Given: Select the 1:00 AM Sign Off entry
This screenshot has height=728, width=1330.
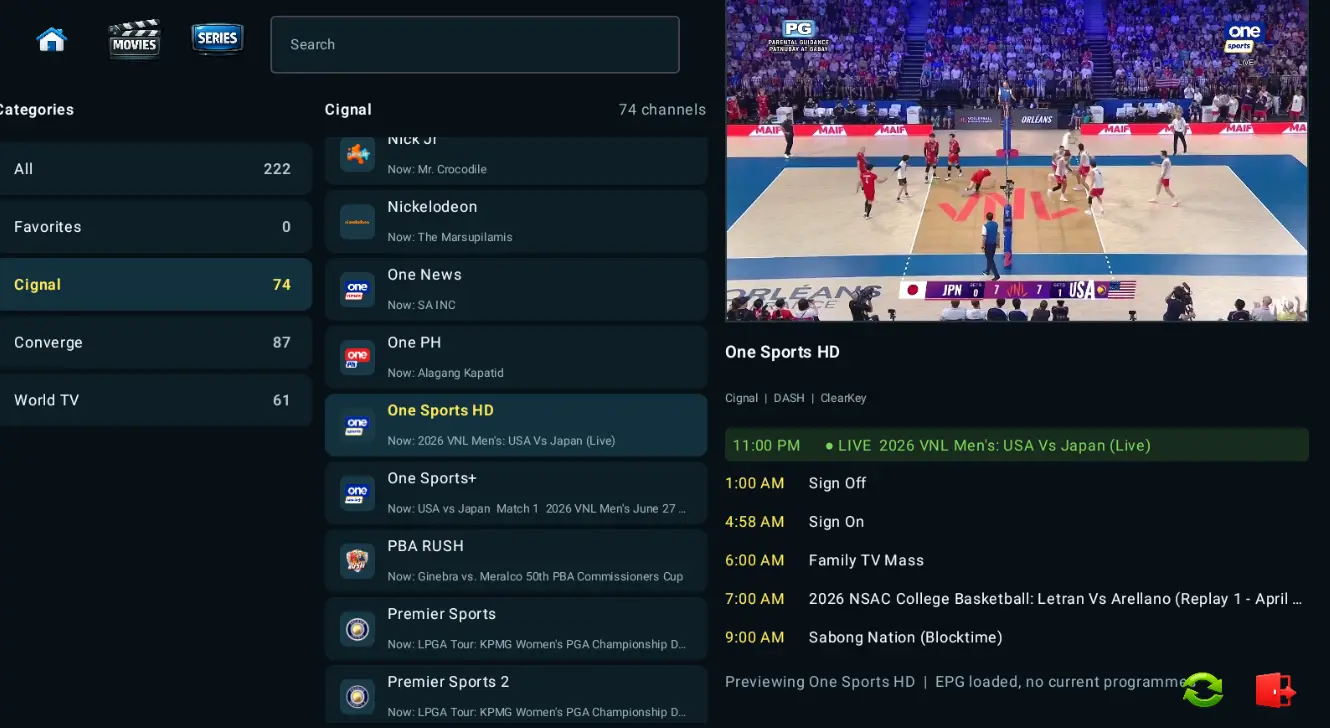Looking at the screenshot, I should (x=1016, y=483).
